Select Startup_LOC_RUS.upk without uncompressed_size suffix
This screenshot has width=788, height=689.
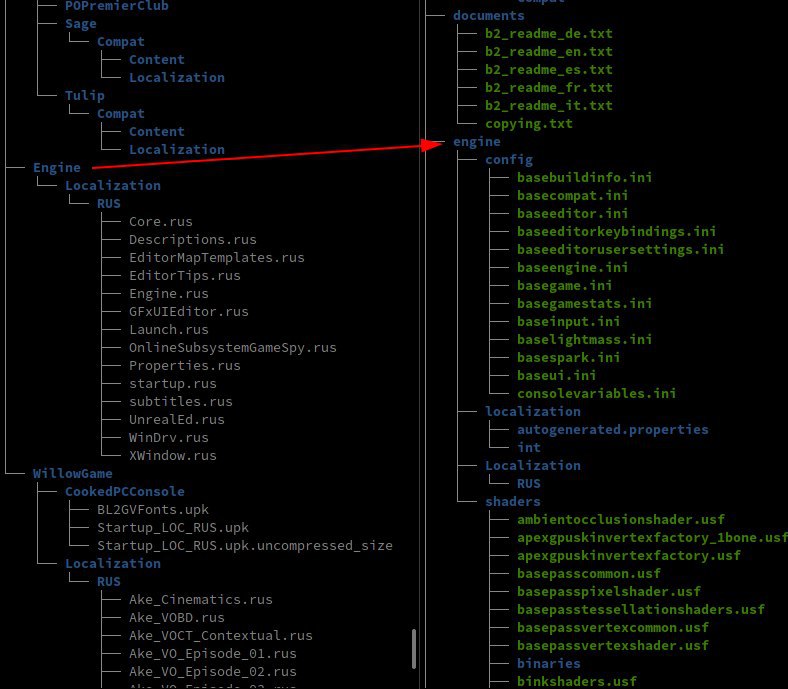click(x=173, y=528)
